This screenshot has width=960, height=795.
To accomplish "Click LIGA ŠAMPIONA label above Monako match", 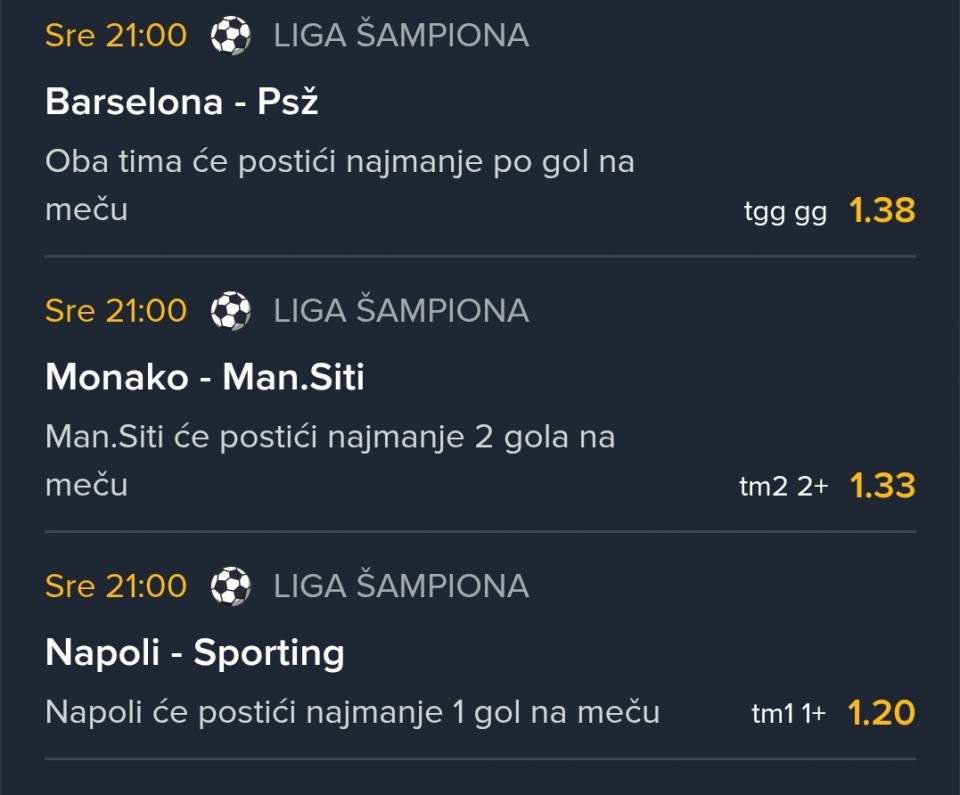I will 401,311.
